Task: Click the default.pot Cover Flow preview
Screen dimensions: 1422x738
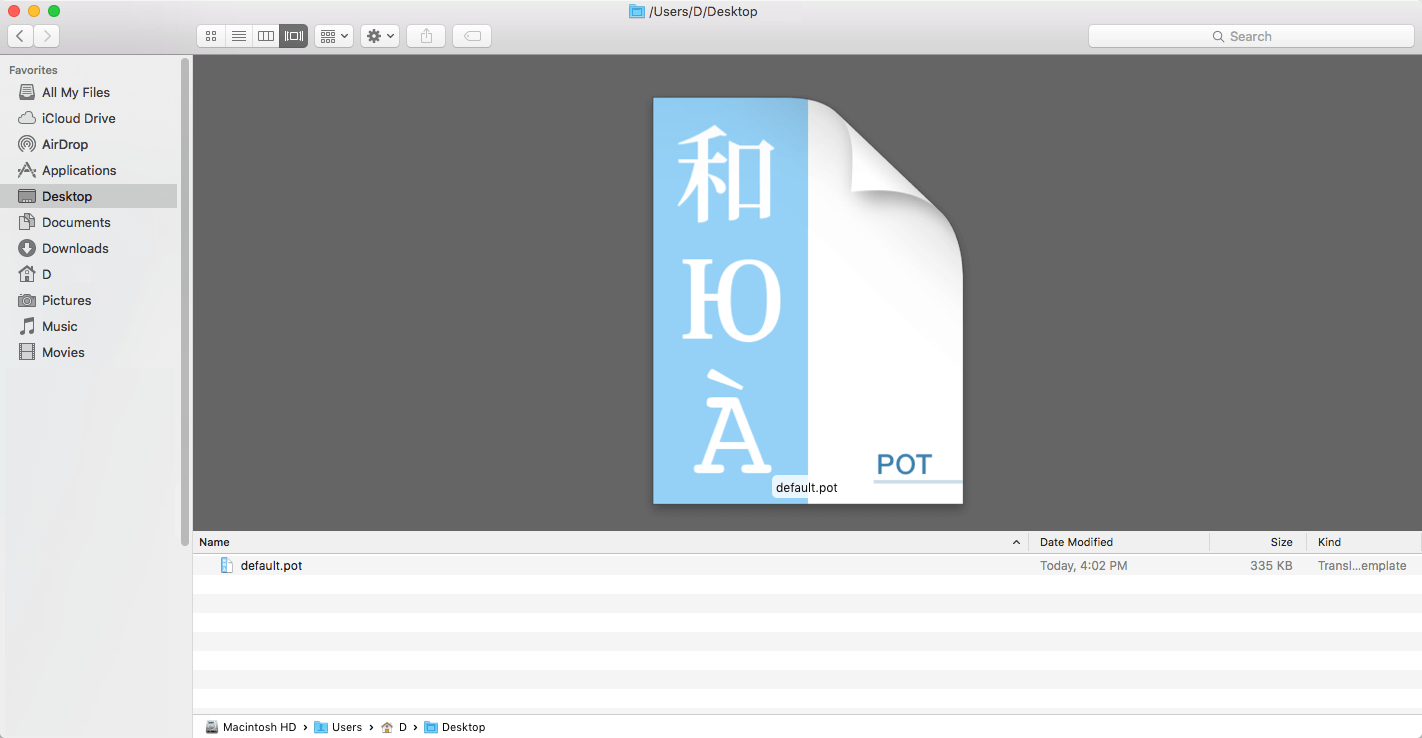Action: [807, 300]
